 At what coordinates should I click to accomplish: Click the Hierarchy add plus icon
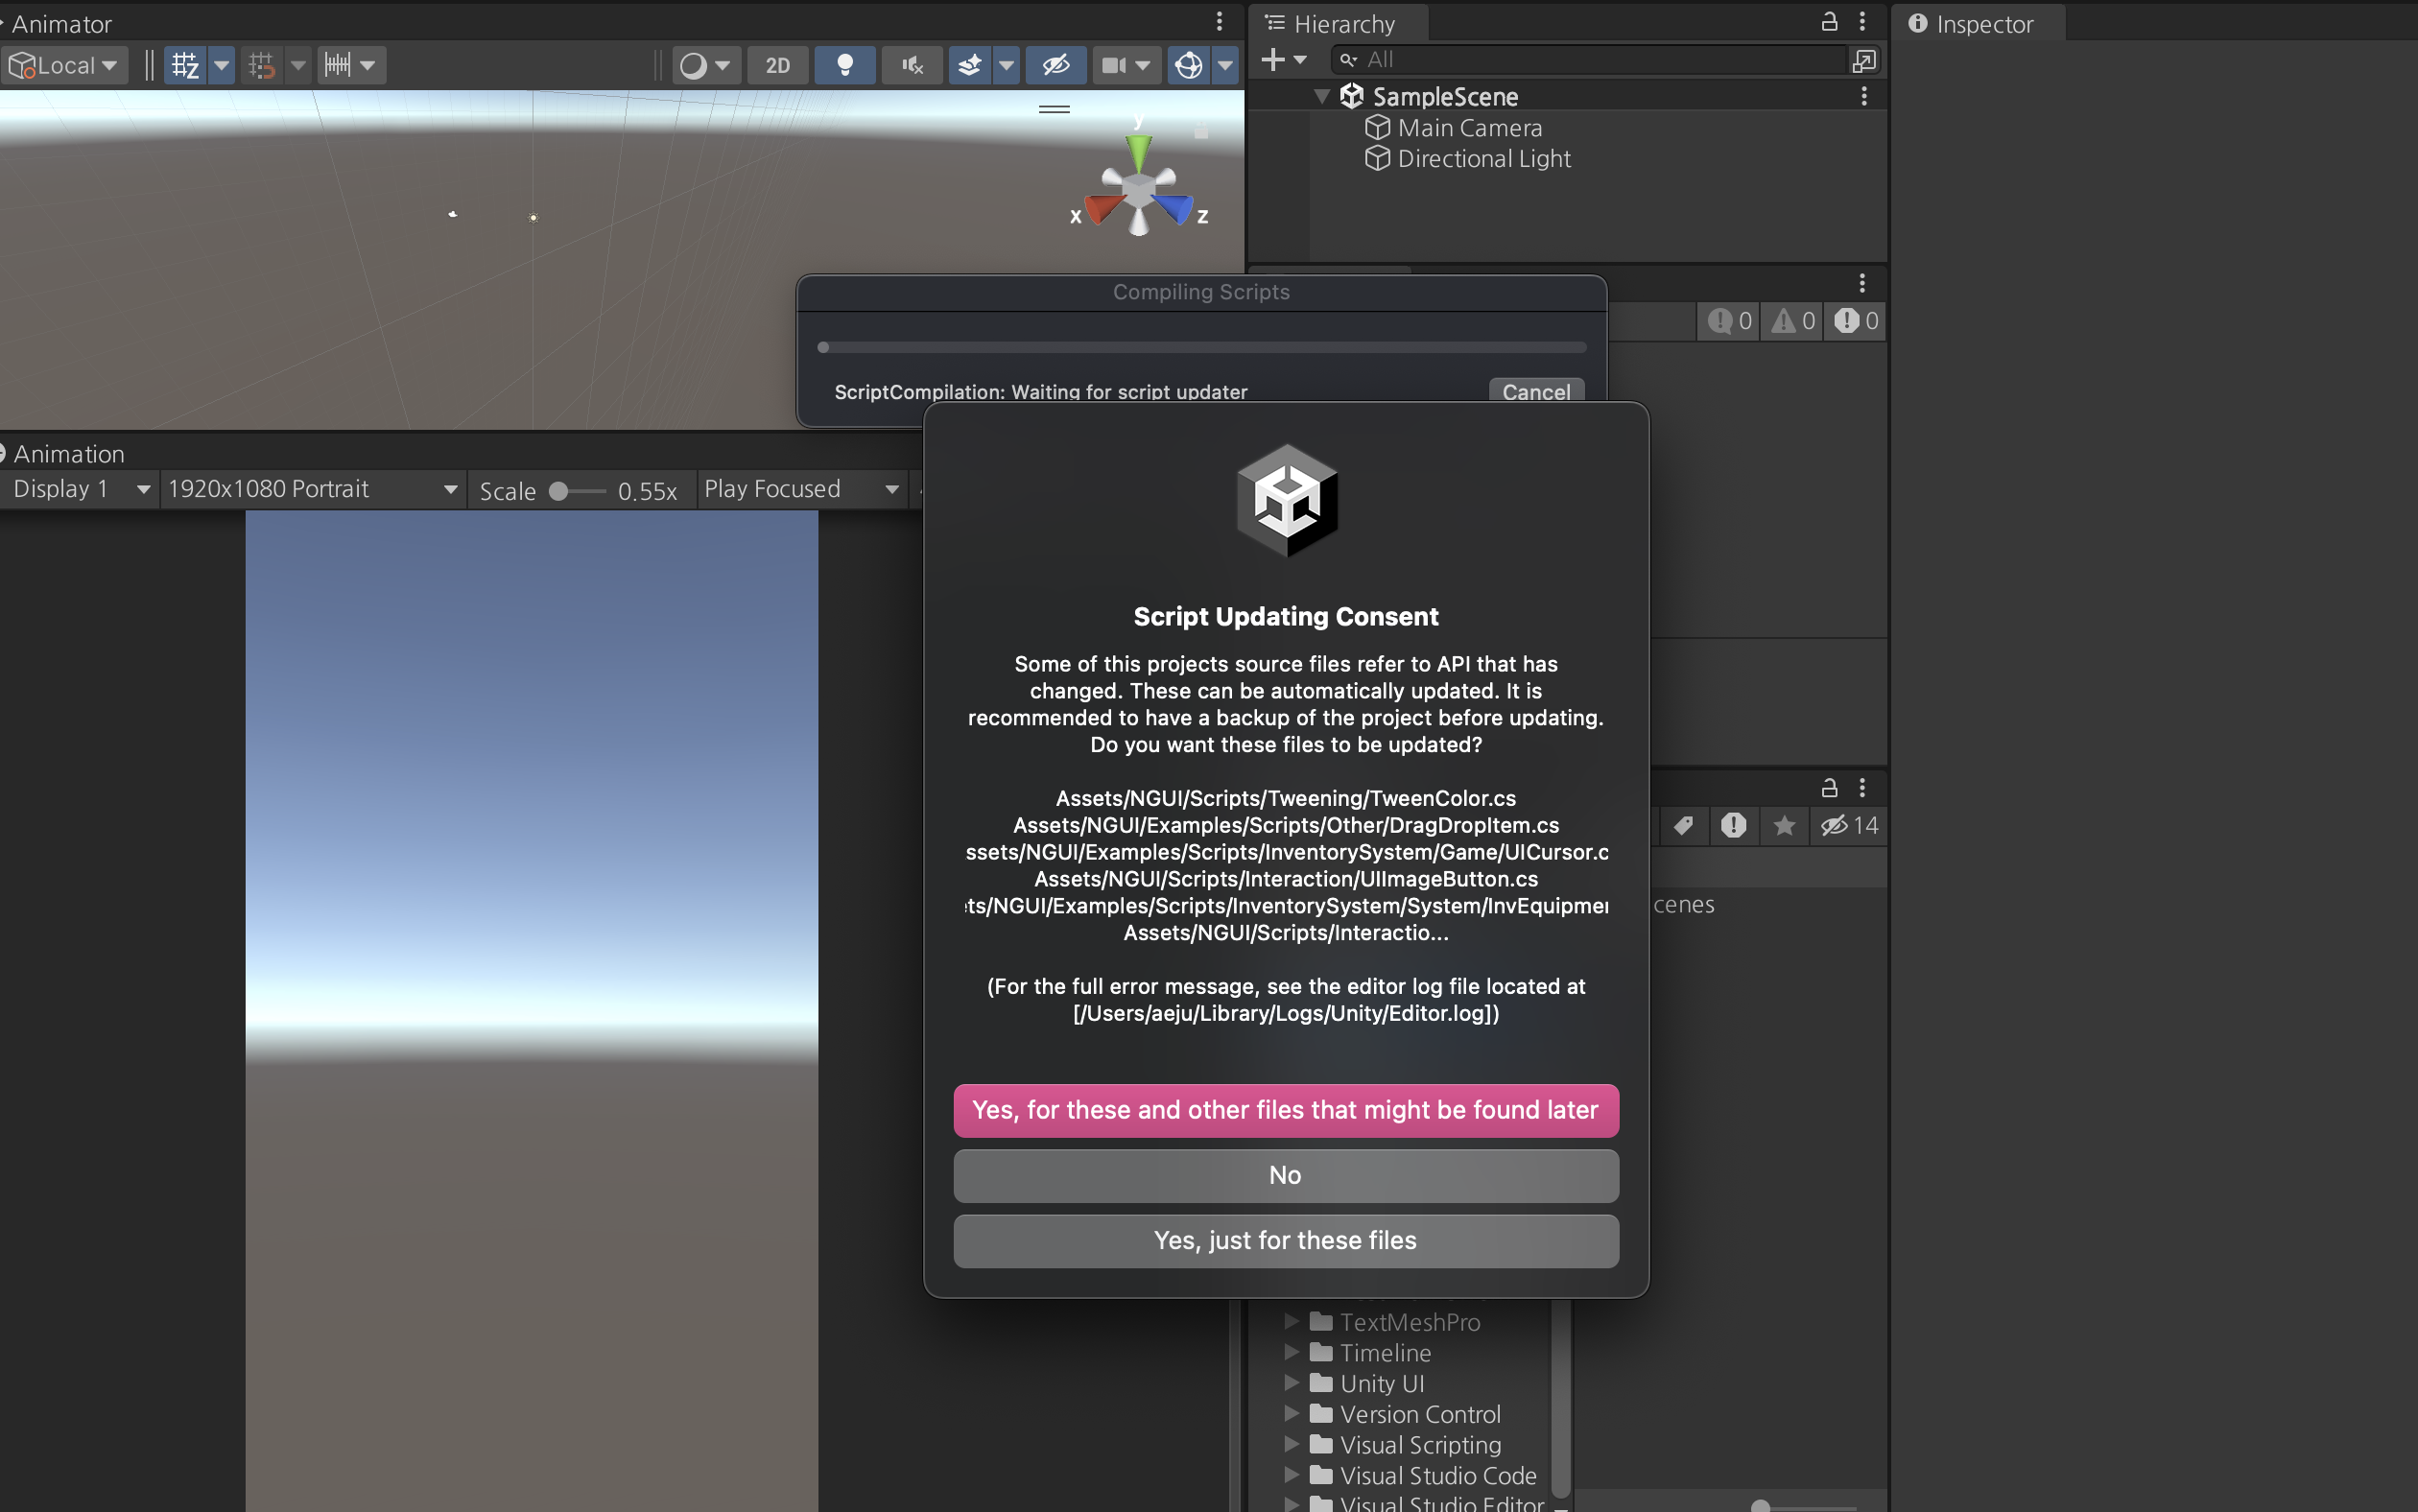click(1272, 60)
